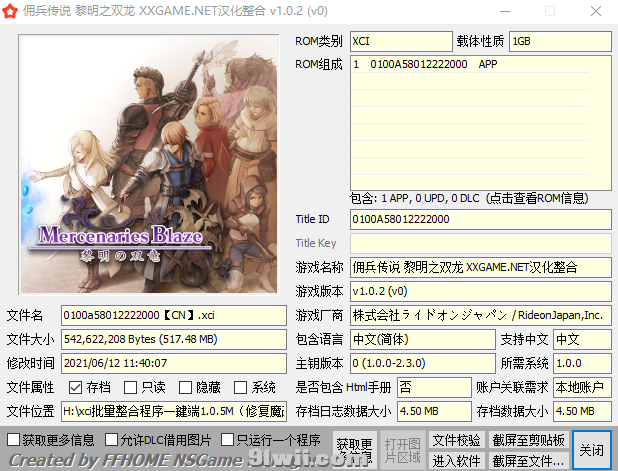The height and width of the screenshot is (471, 618).
Task: Toggle the 存档 file attribute checkbox
Action: [x=76, y=387]
